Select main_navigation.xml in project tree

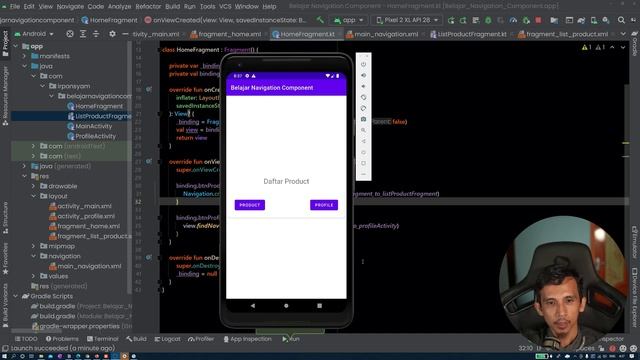[85, 266]
